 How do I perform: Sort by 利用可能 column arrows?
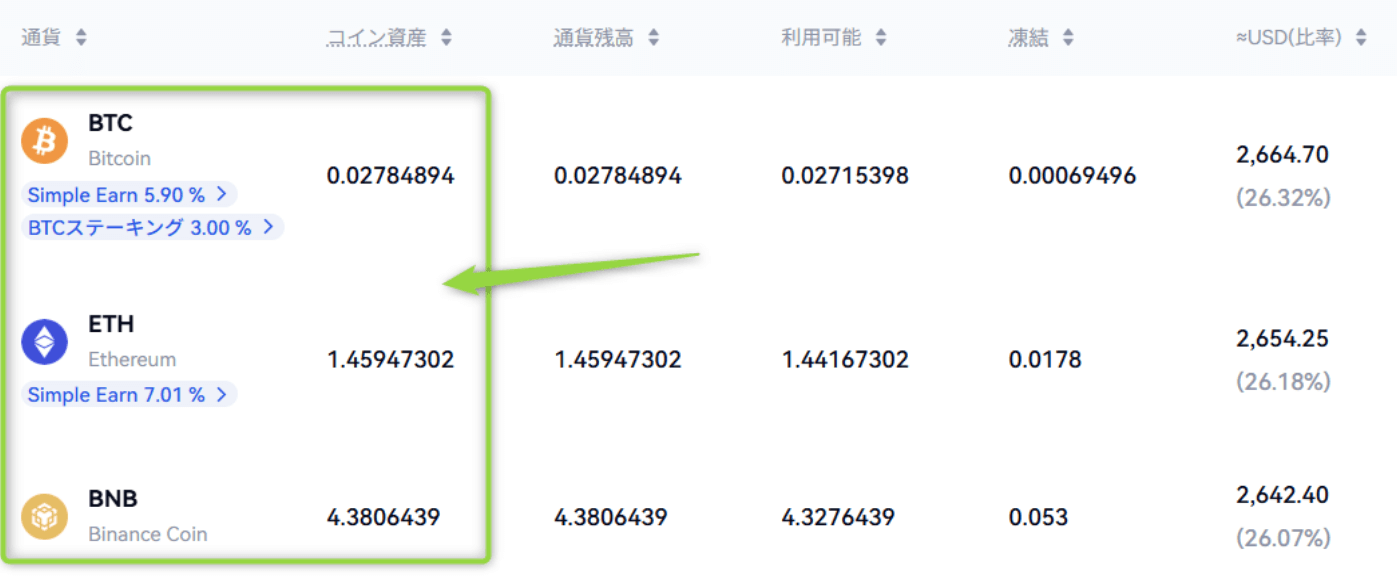881,38
